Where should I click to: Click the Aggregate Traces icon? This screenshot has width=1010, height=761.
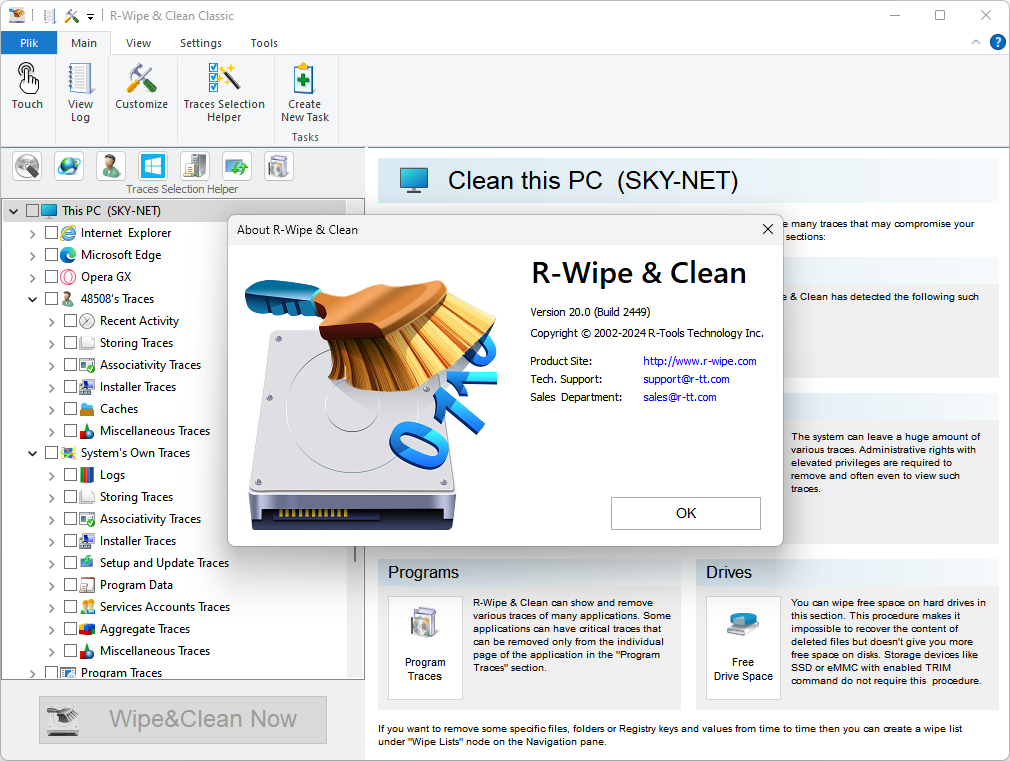(87, 629)
